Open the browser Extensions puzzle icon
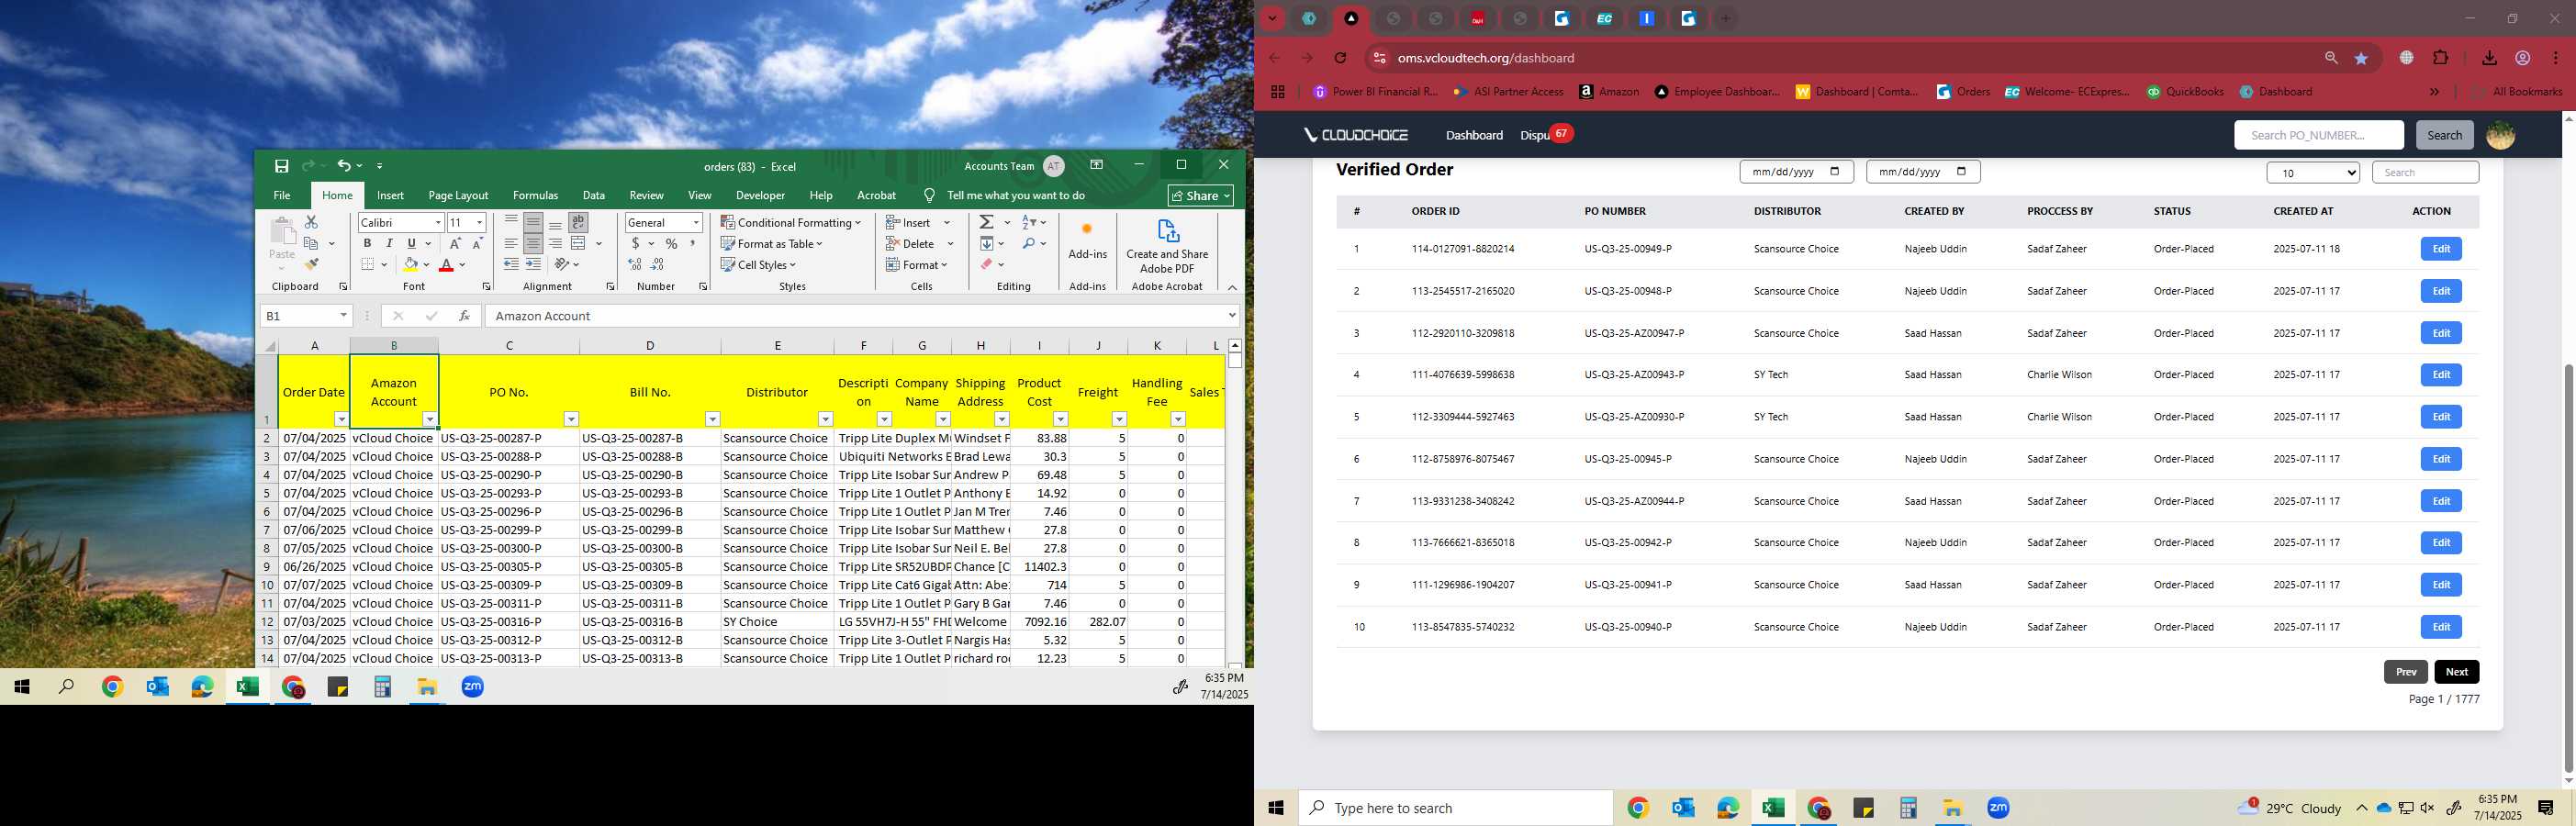The width and height of the screenshot is (2576, 826). point(2441,58)
